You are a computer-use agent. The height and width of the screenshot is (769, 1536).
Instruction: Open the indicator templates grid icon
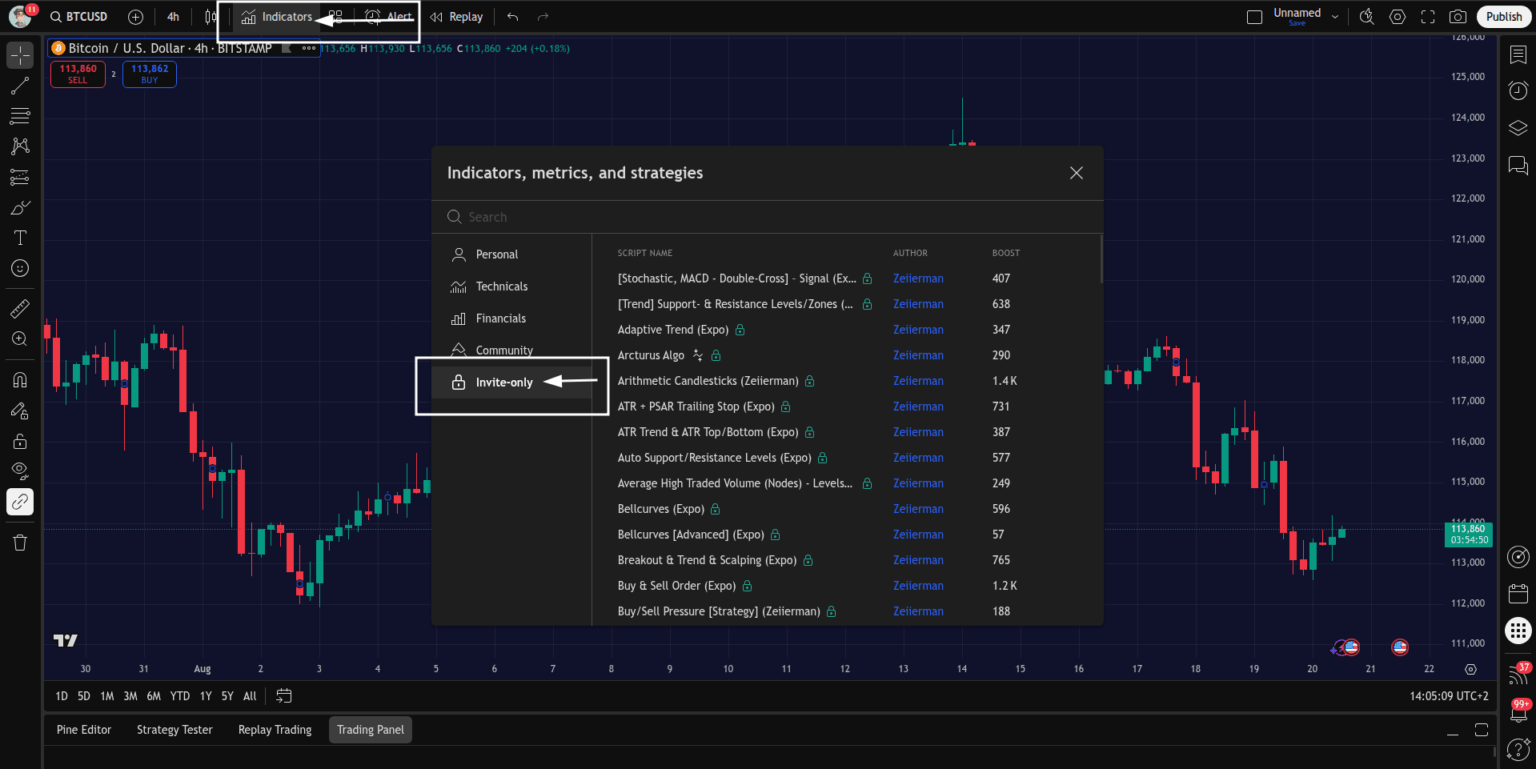coord(336,16)
